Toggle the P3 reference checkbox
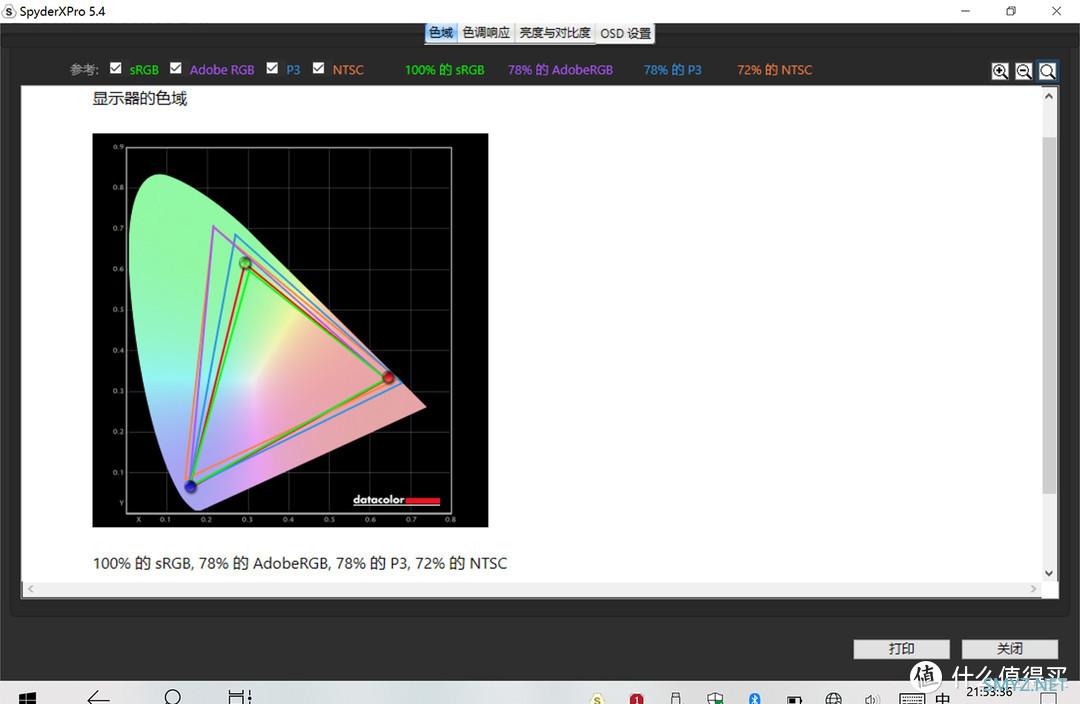This screenshot has width=1080, height=704. click(272, 68)
